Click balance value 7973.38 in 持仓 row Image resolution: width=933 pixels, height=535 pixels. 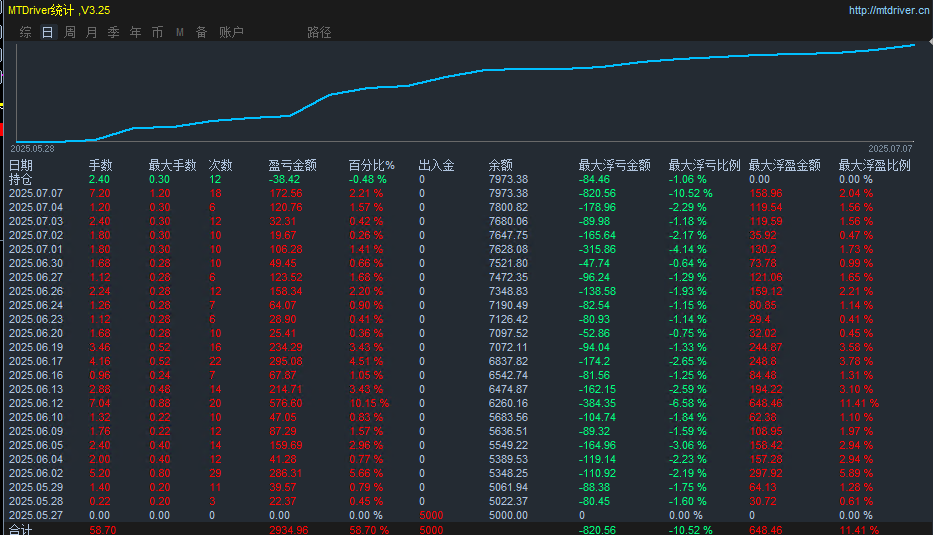508,179
